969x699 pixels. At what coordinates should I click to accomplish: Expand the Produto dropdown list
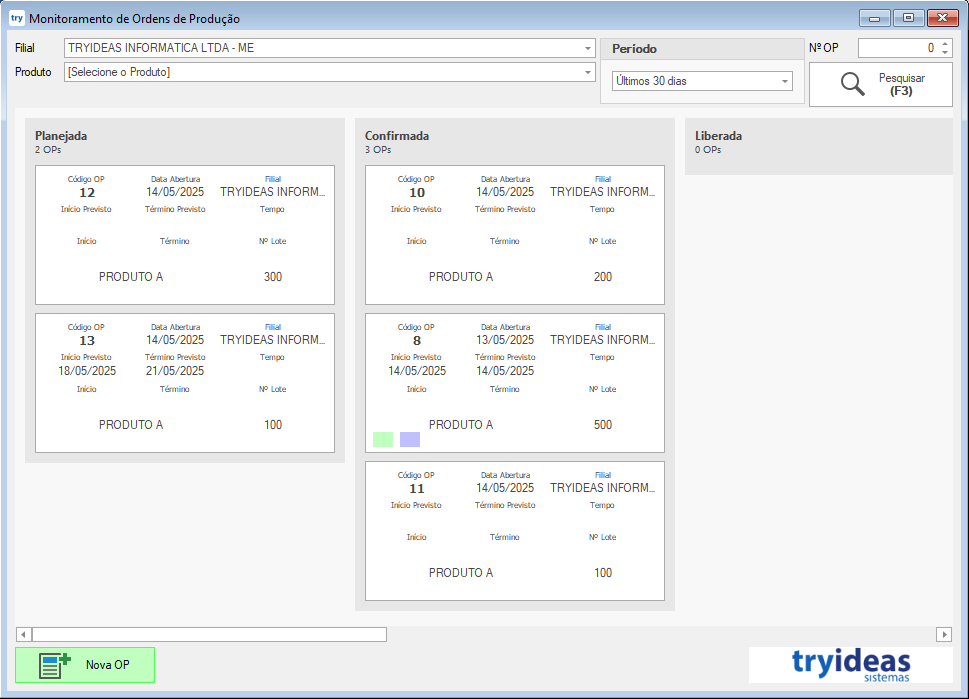tap(588, 72)
